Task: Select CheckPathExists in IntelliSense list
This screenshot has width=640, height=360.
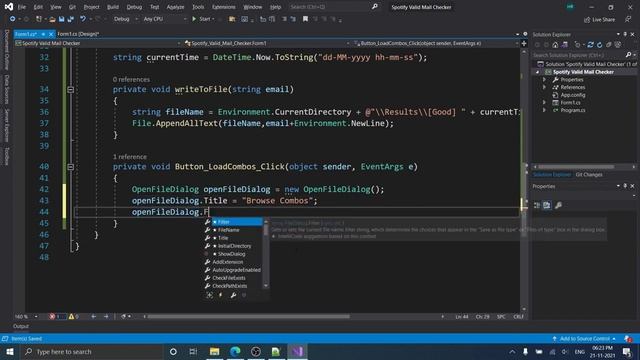Action: click(233, 286)
